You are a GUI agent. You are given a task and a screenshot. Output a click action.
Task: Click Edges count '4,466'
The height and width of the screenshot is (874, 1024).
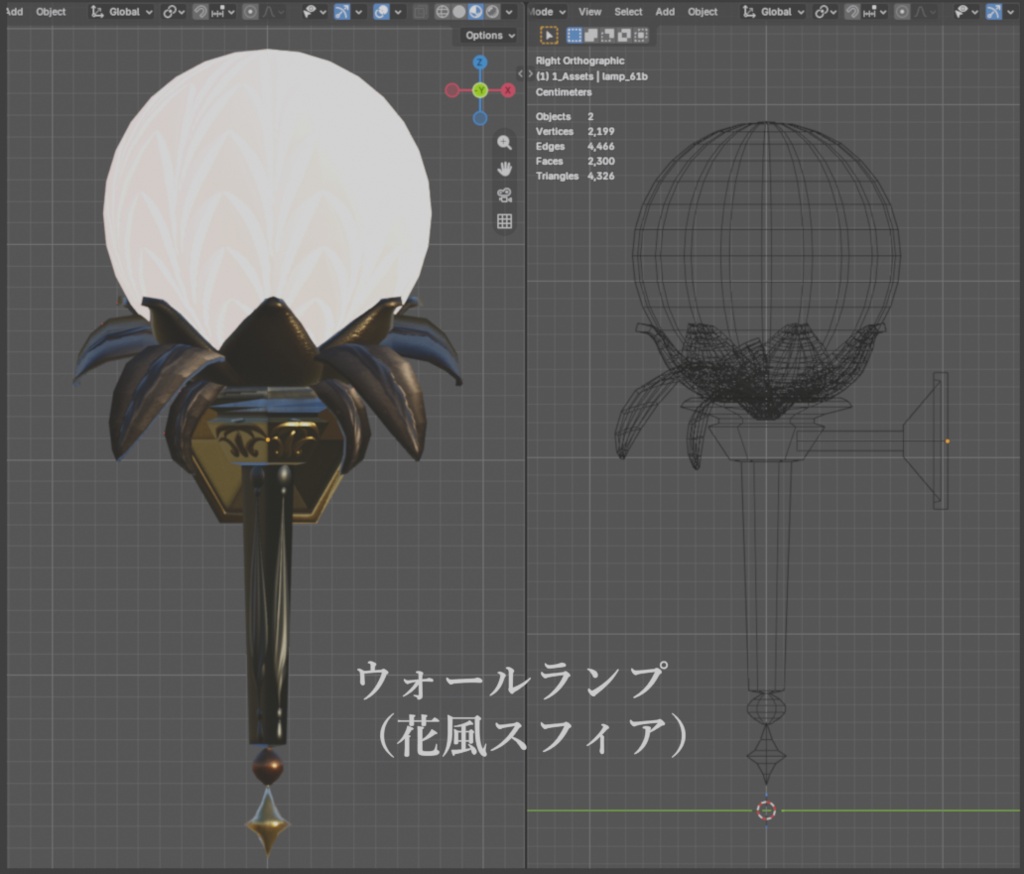point(601,146)
